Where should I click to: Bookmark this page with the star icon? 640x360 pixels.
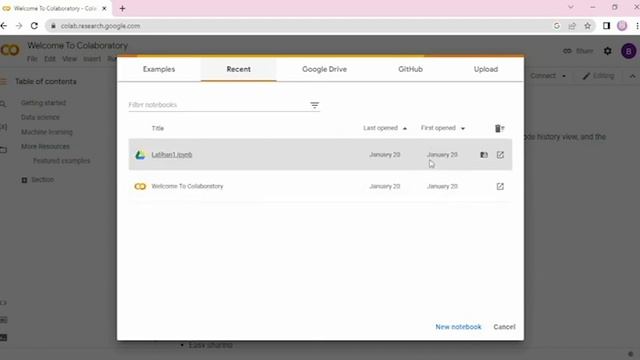click(x=587, y=26)
